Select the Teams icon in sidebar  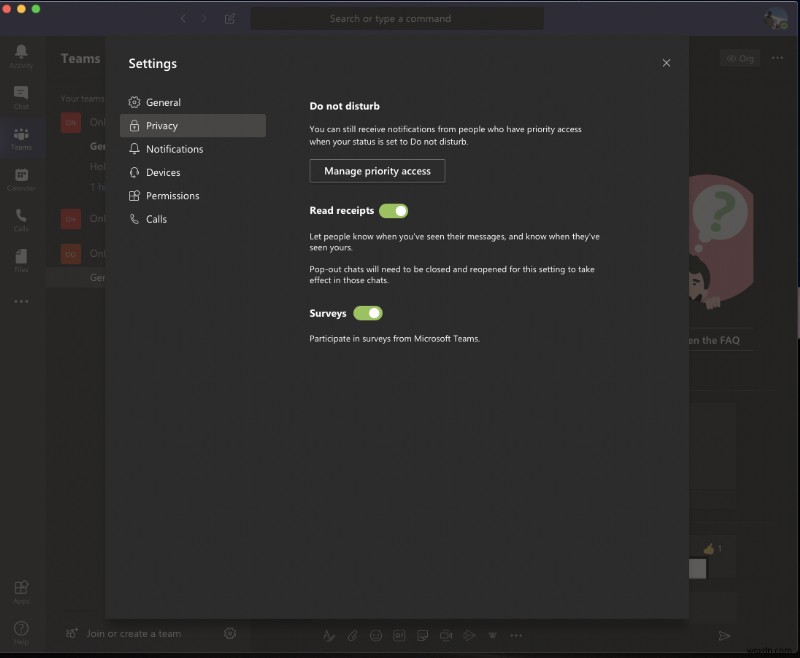(x=21, y=139)
